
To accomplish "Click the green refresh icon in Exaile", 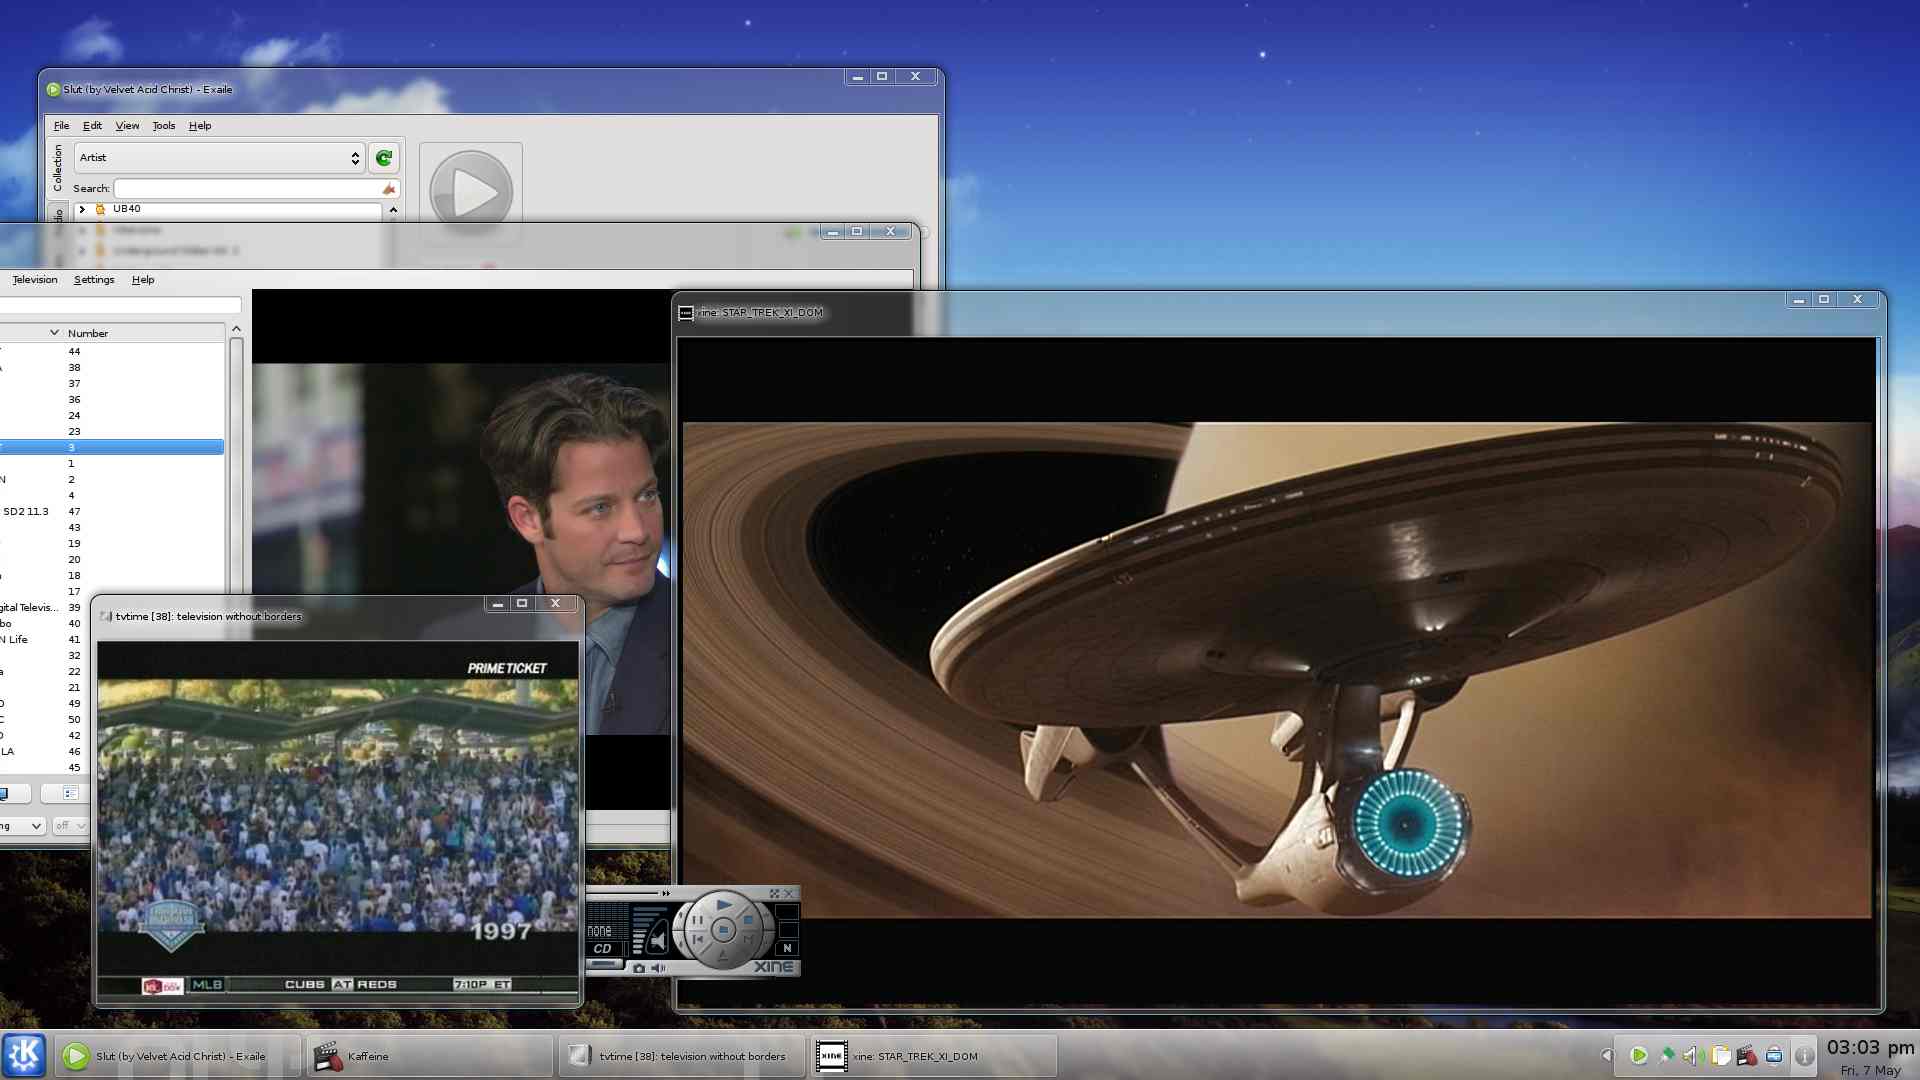I will (384, 158).
